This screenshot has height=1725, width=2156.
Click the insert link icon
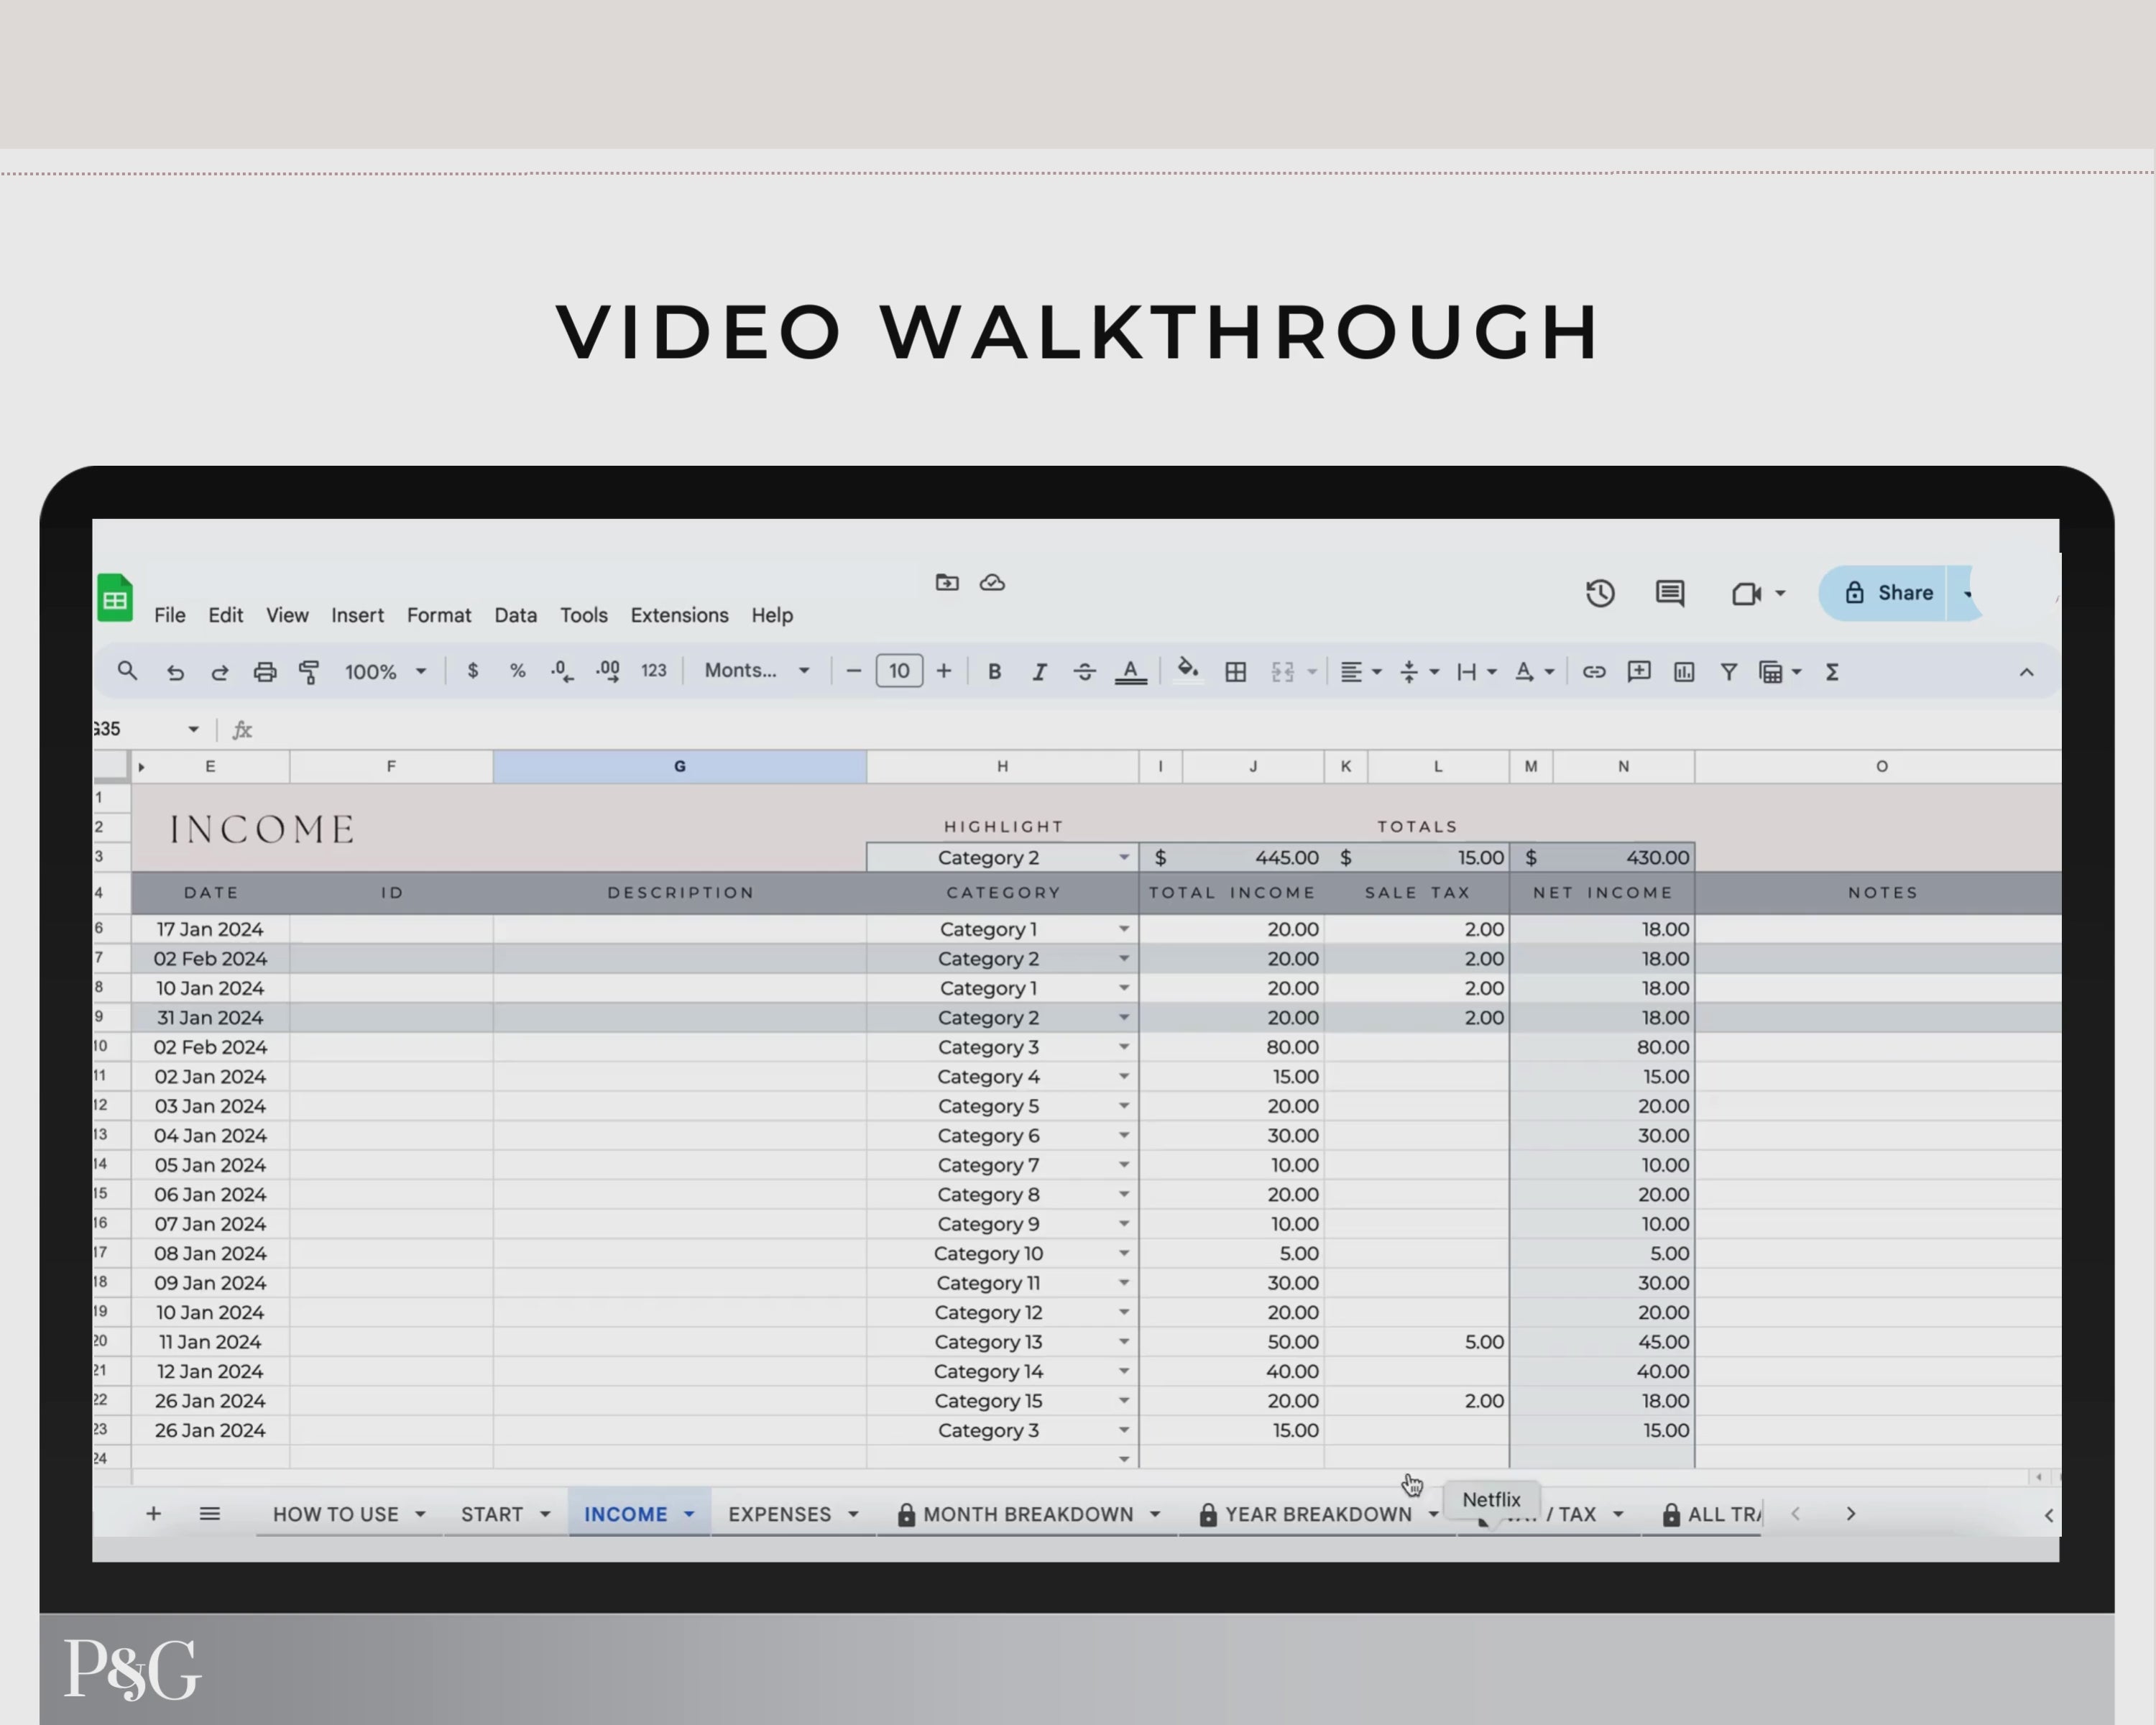point(1593,672)
